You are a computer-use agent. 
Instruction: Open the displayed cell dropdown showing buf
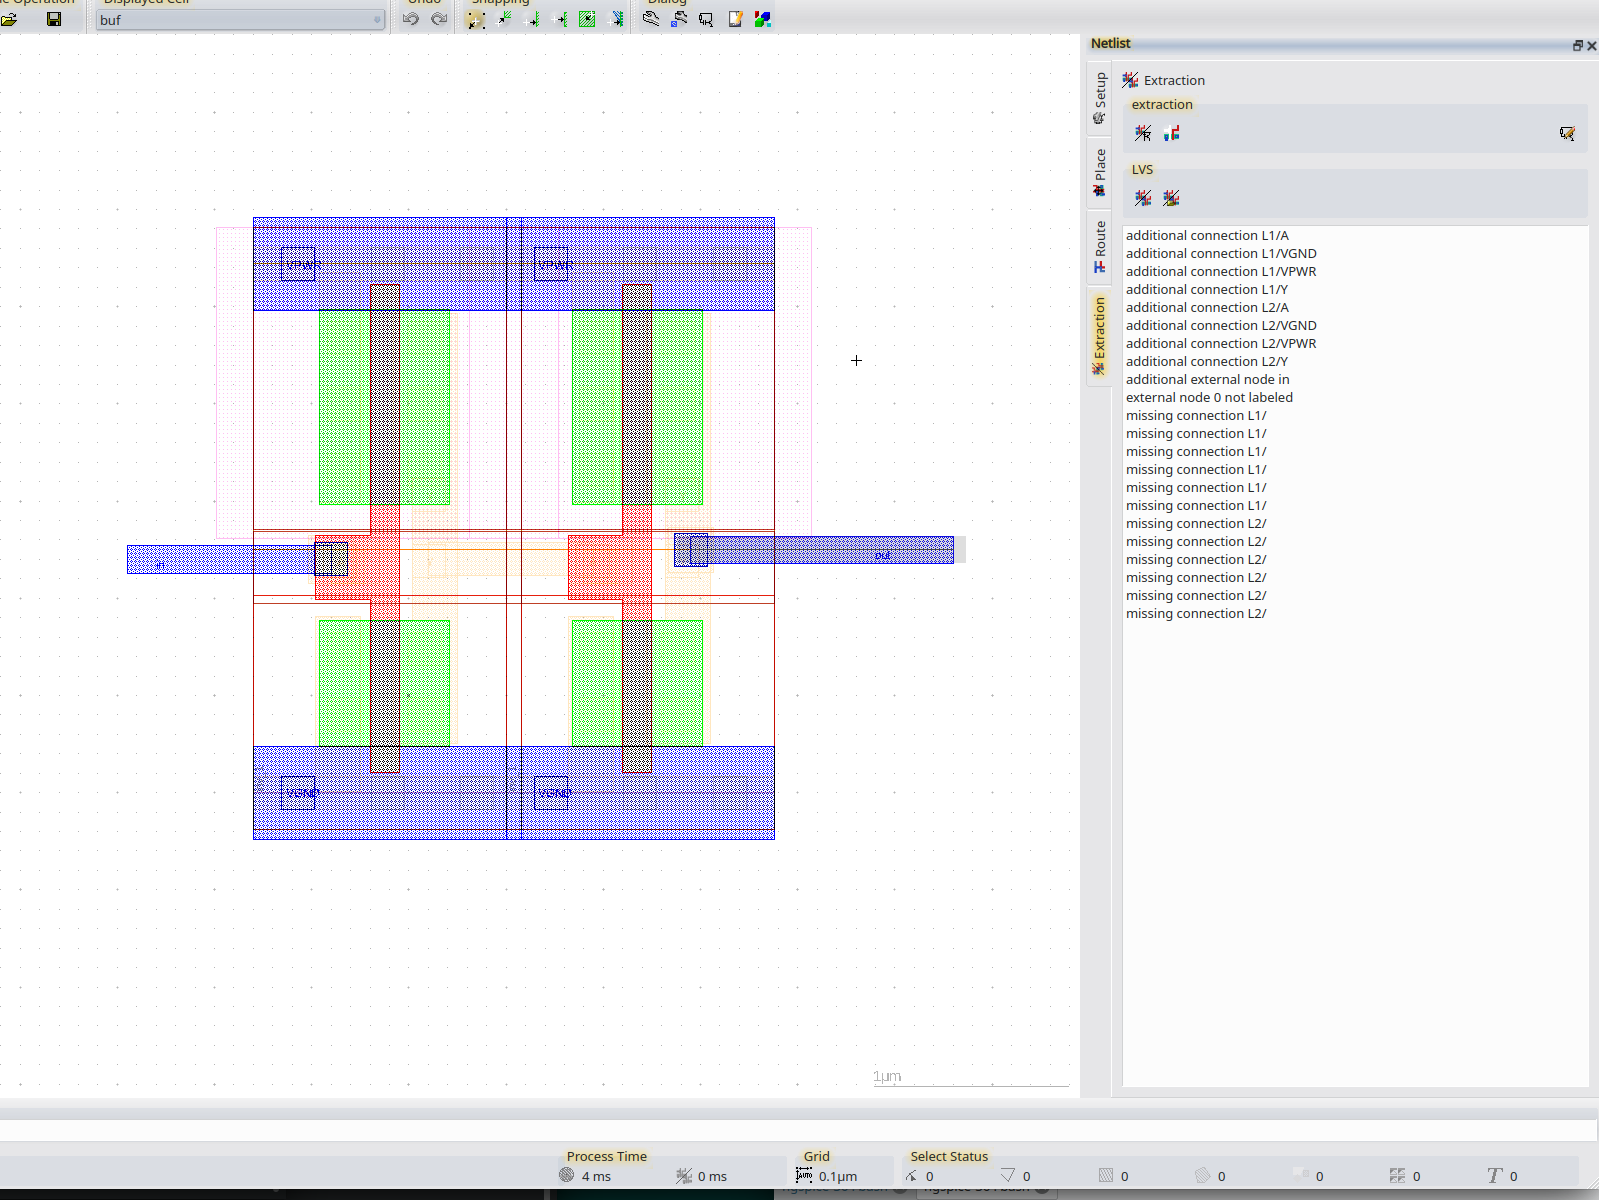pyautogui.click(x=240, y=20)
